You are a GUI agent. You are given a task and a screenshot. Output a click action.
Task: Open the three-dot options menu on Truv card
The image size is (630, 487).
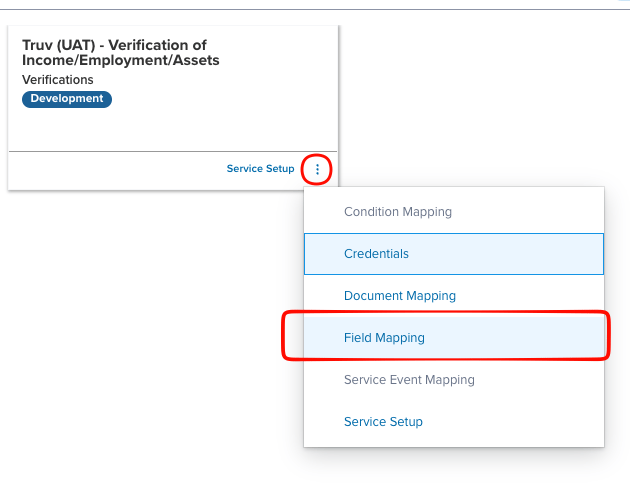317,169
